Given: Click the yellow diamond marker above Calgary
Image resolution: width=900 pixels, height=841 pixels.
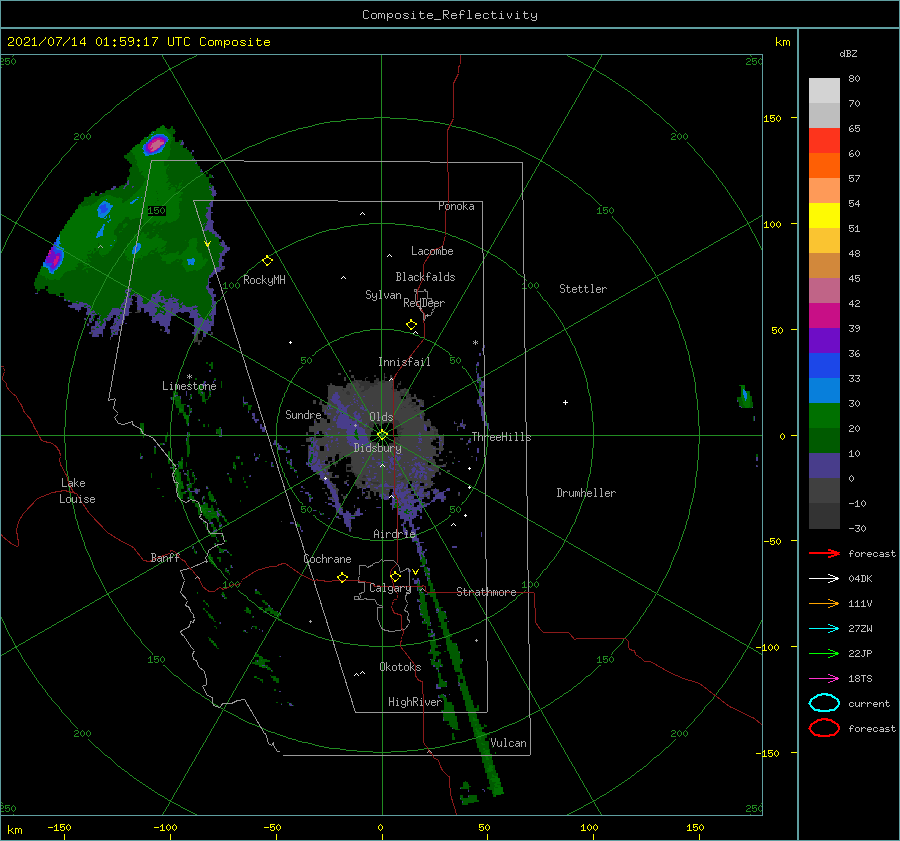Looking at the screenshot, I should pyautogui.click(x=395, y=576).
